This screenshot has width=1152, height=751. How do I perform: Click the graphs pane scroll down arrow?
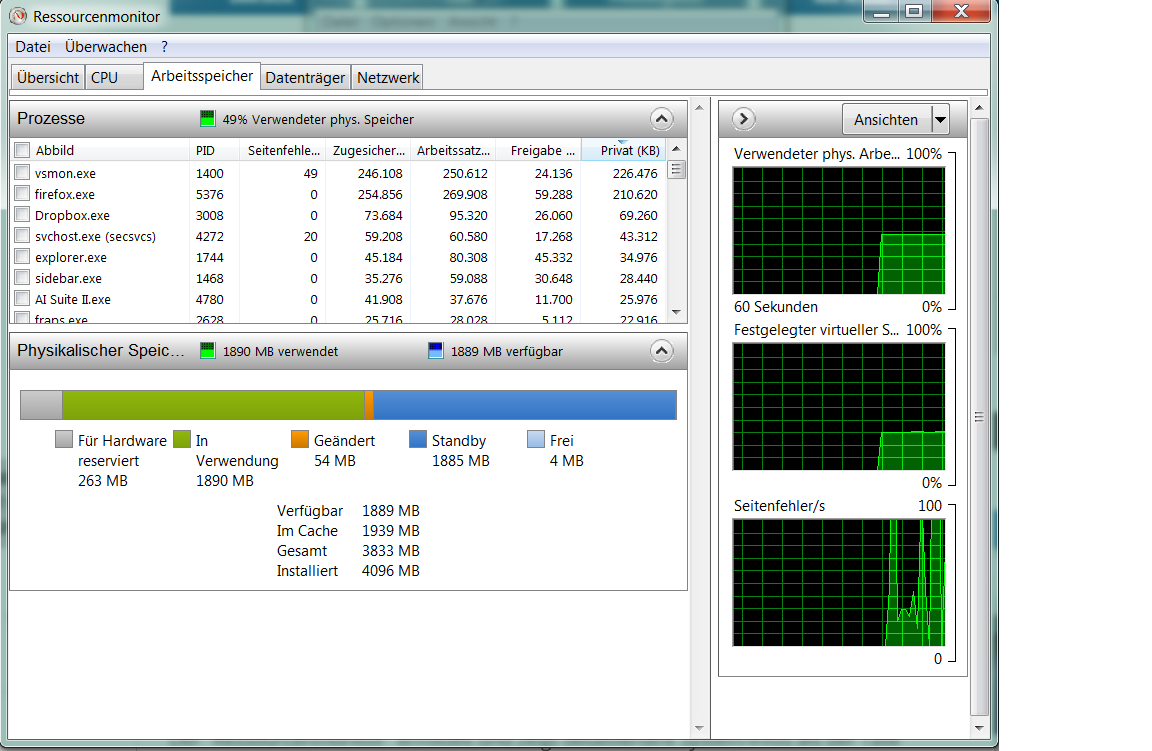point(979,728)
